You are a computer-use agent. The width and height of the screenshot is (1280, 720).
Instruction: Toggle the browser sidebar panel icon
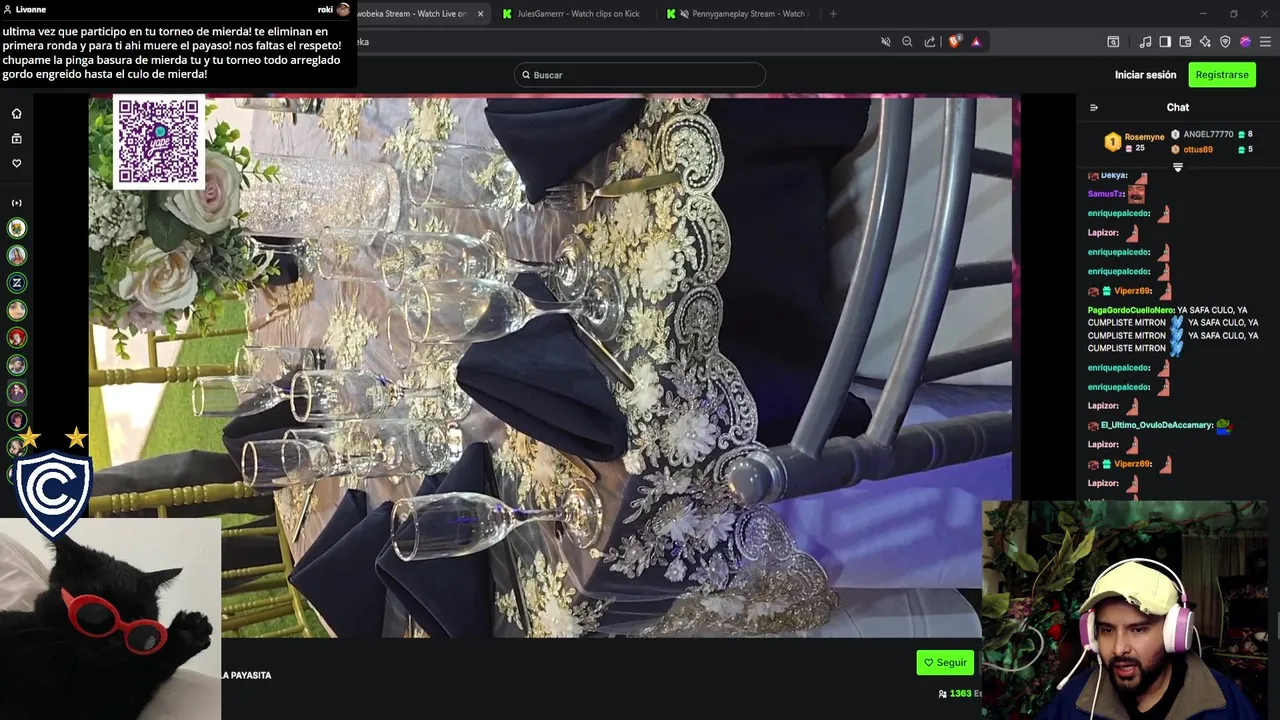(x=1165, y=42)
